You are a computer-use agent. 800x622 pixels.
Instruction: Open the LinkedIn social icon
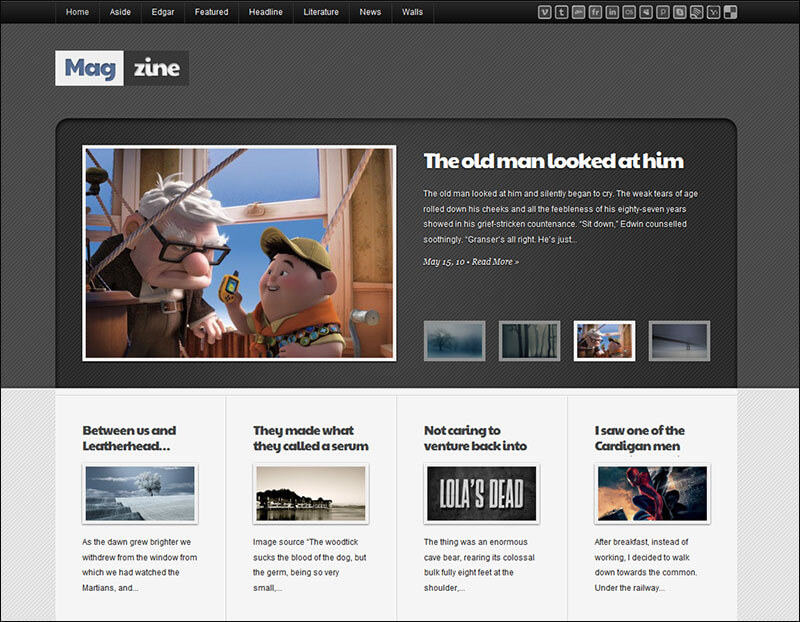612,12
